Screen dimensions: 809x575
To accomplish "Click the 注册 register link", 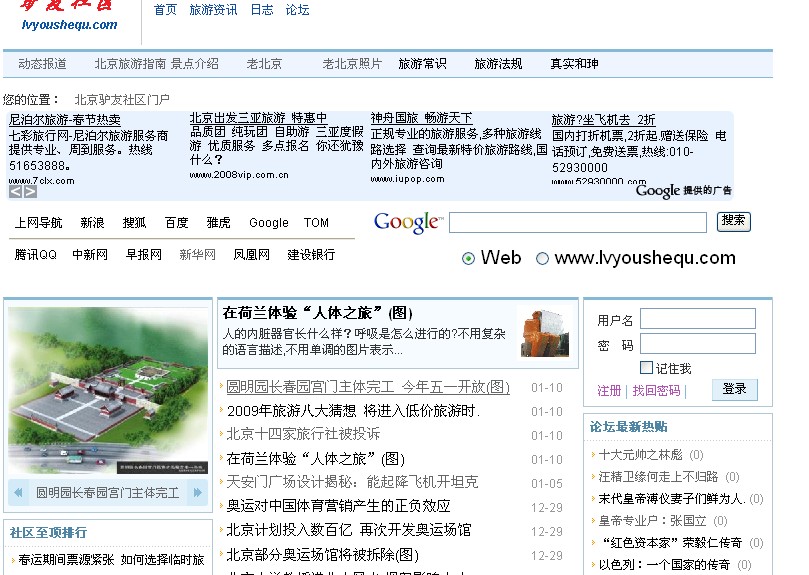I will pos(609,390).
